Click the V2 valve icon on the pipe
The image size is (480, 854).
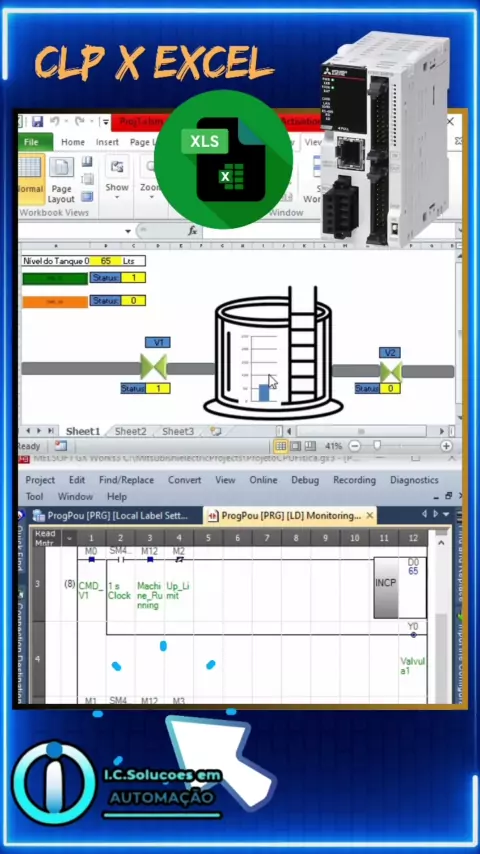click(391, 371)
